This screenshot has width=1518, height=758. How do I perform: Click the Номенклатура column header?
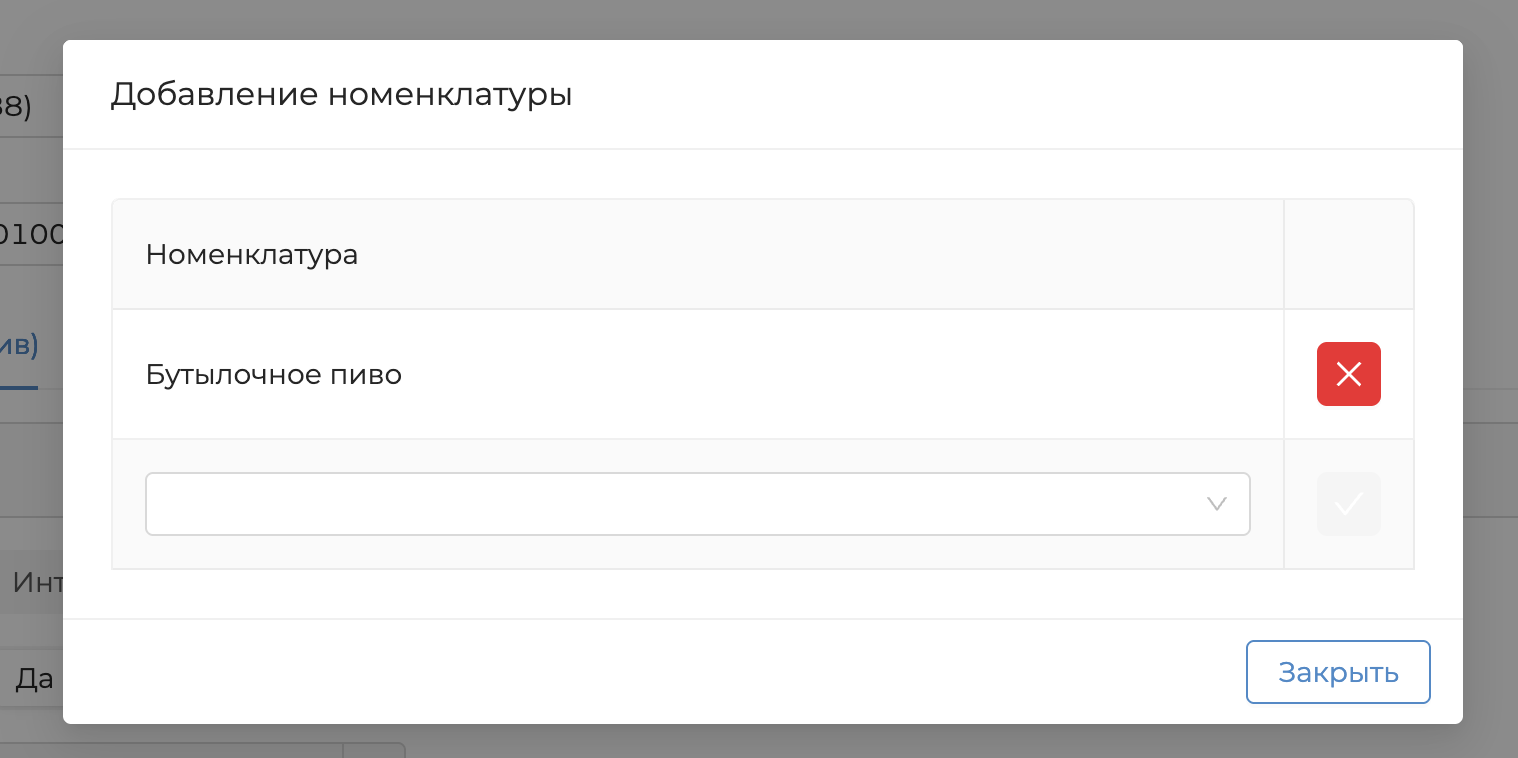[x=252, y=255]
